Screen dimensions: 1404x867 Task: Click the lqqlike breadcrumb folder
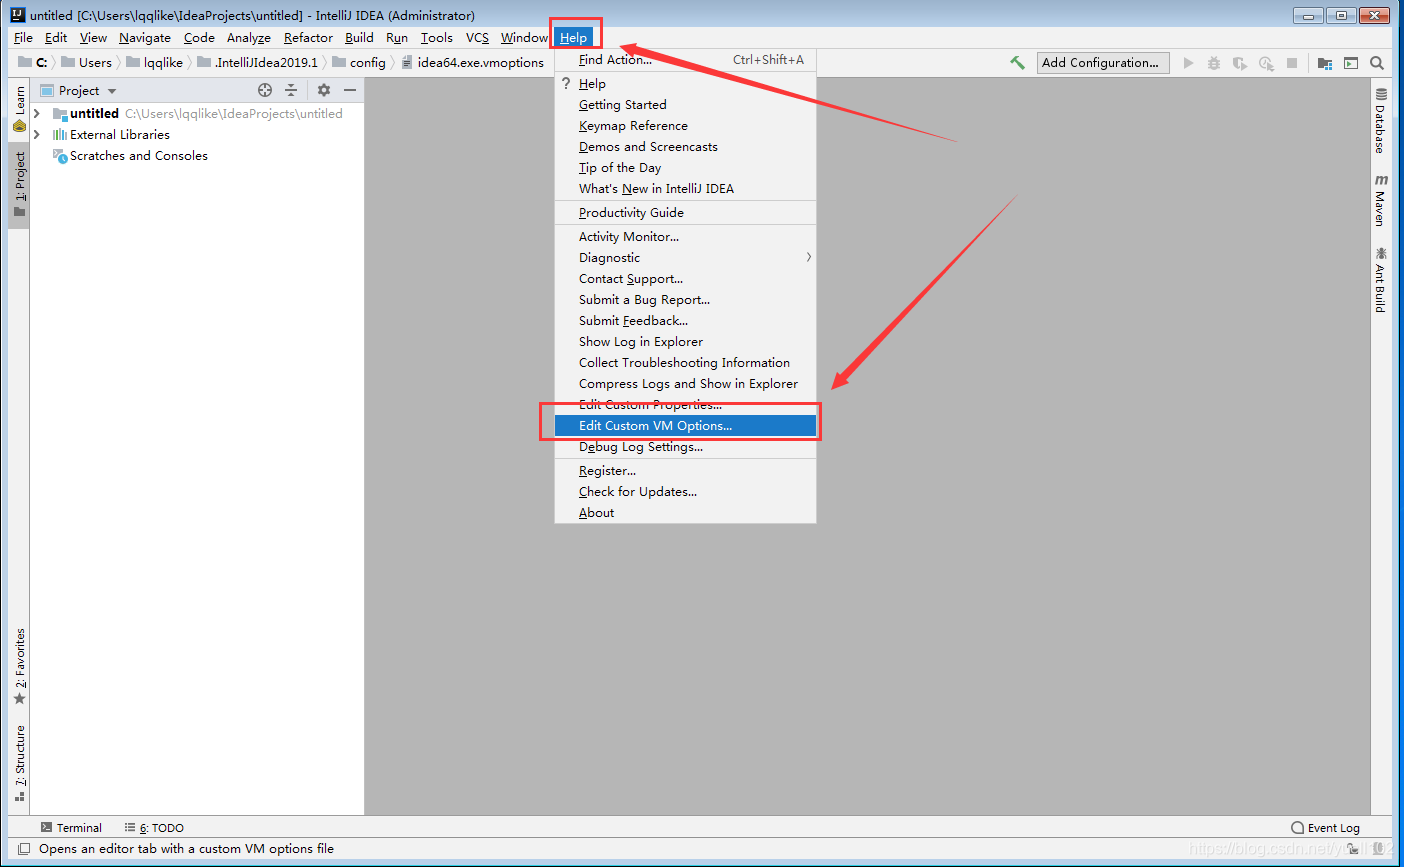click(x=155, y=63)
